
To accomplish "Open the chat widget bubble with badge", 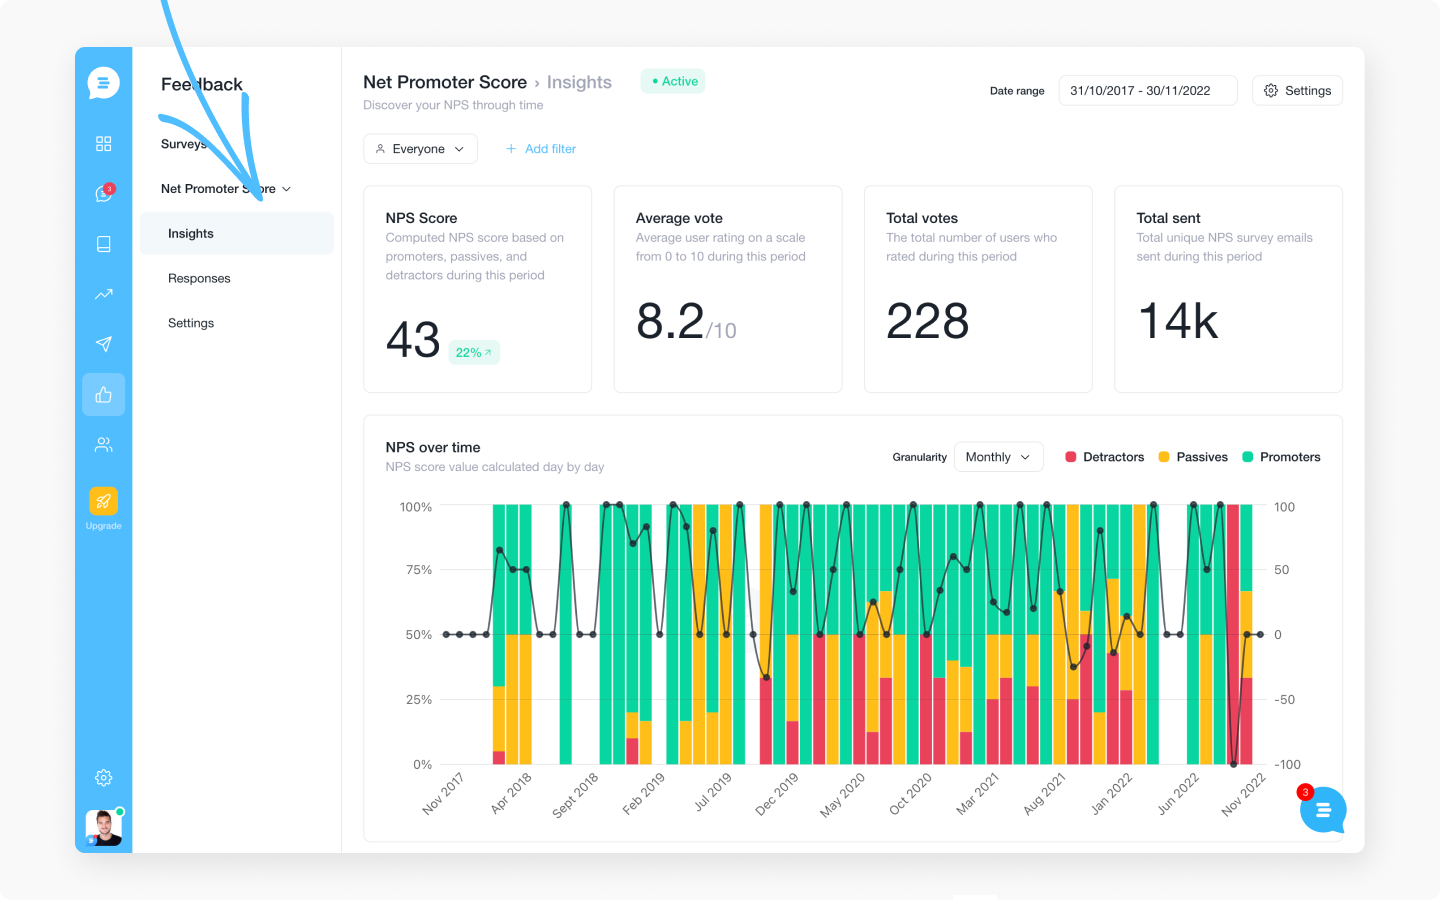I will point(1323,810).
